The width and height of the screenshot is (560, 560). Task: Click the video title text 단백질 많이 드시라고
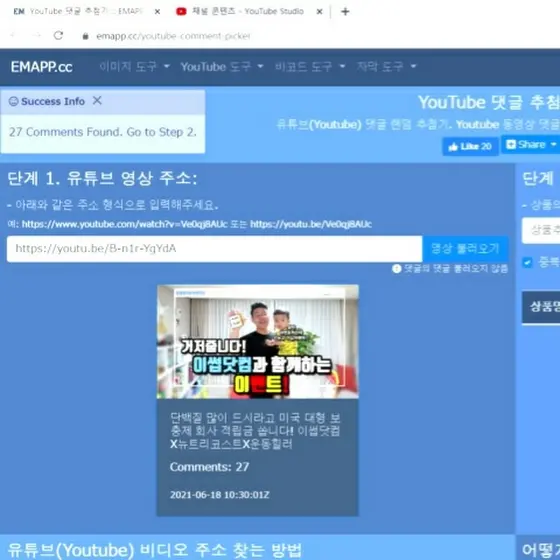click(255, 431)
